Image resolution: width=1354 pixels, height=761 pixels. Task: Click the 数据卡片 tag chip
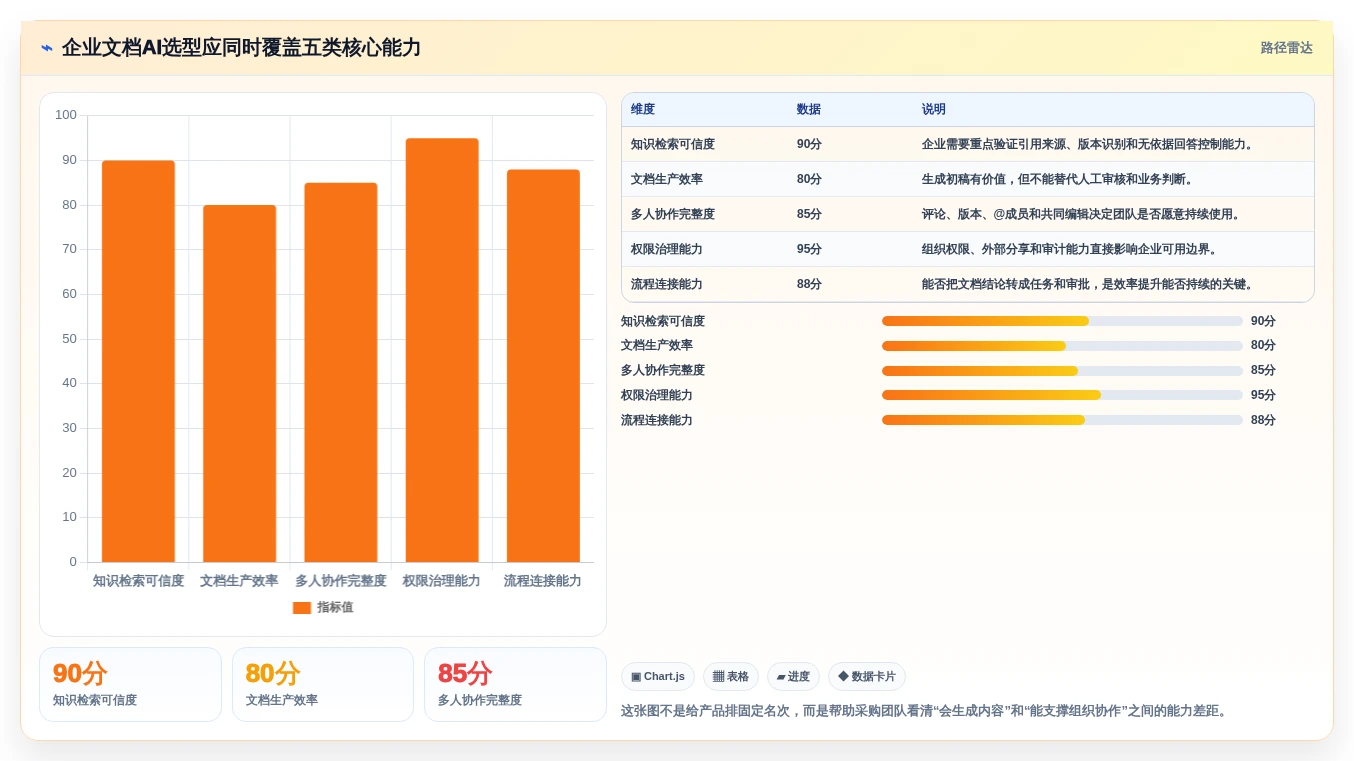coord(867,677)
